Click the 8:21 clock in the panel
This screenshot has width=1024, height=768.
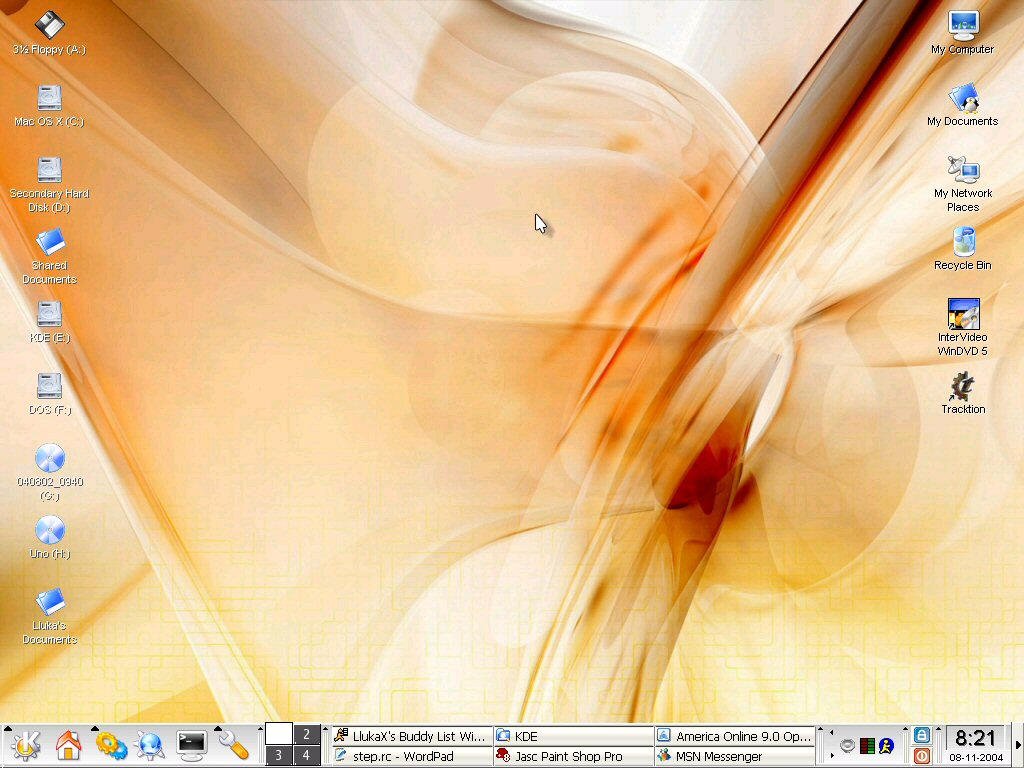point(975,739)
